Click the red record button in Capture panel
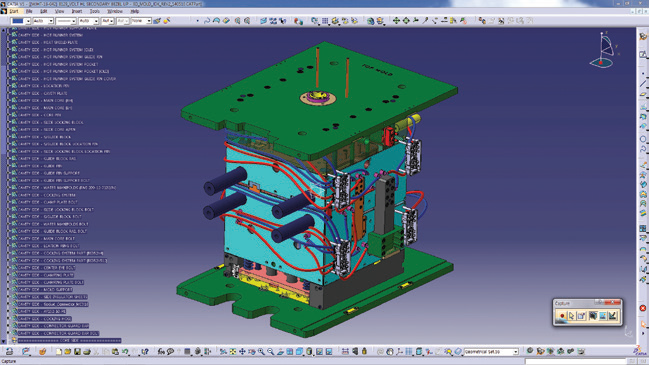 (x=562, y=316)
